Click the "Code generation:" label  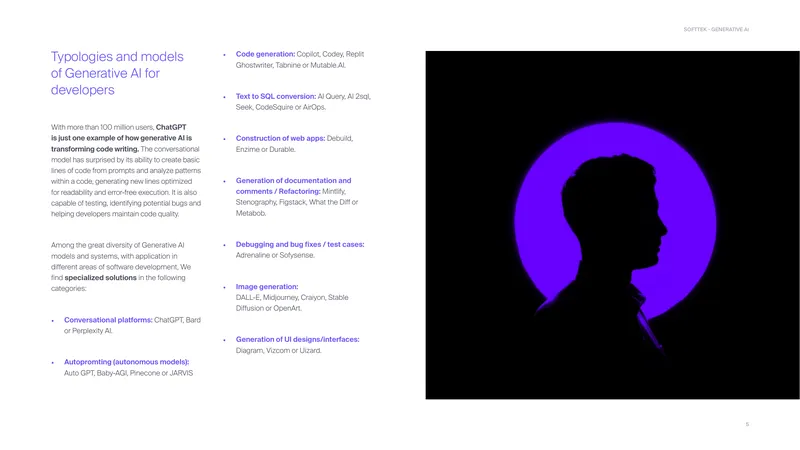pos(265,54)
